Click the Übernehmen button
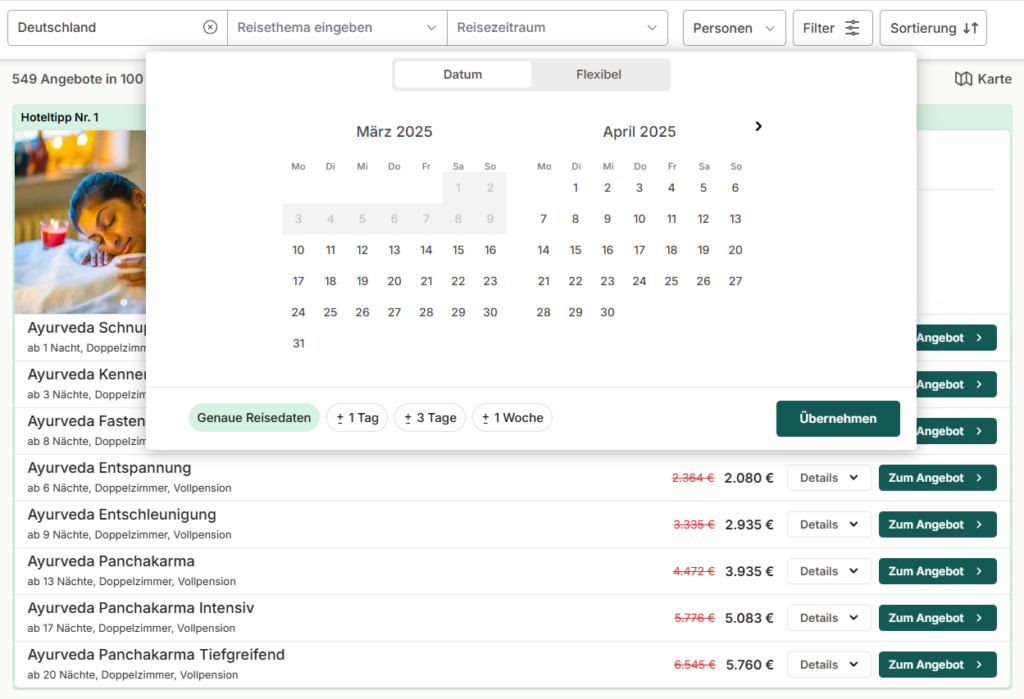This screenshot has width=1024, height=699. click(x=837, y=419)
